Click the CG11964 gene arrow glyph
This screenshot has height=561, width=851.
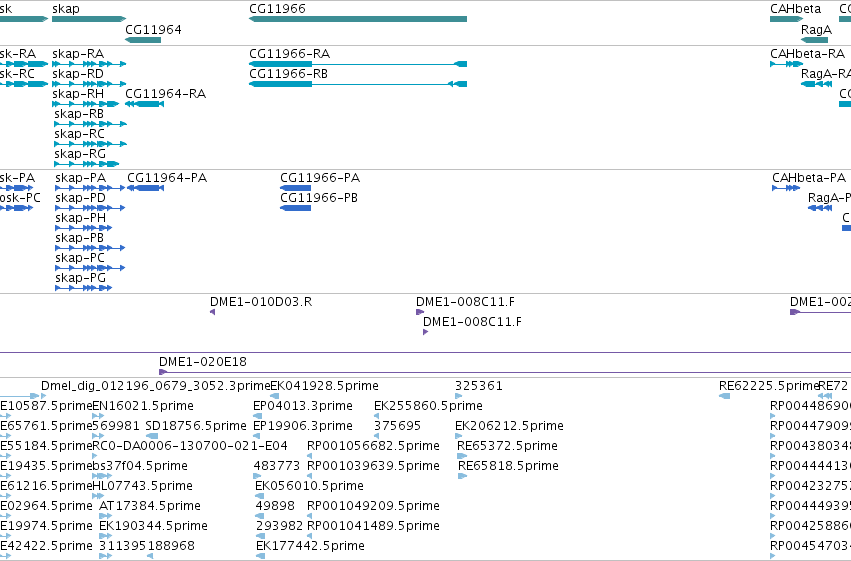pos(143,40)
